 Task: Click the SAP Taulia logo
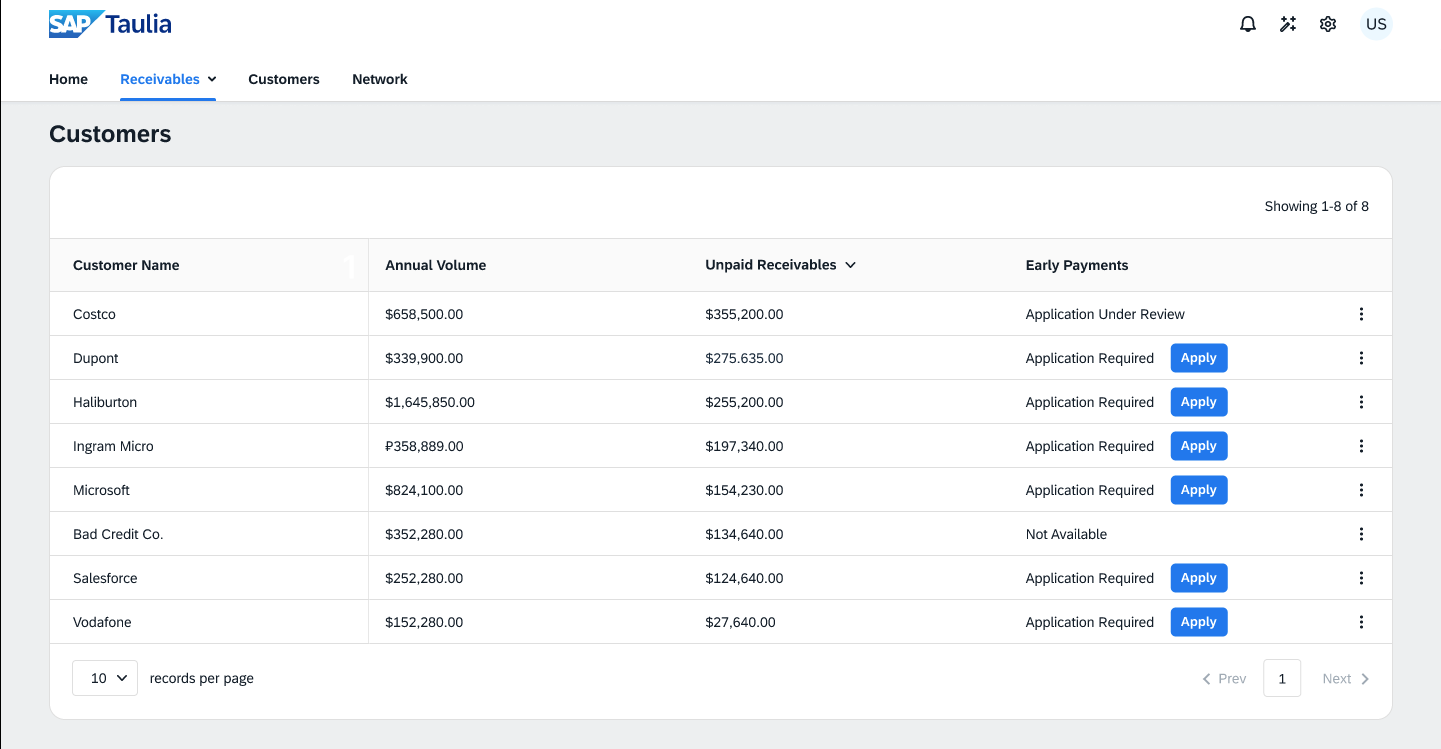pos(110,24)
